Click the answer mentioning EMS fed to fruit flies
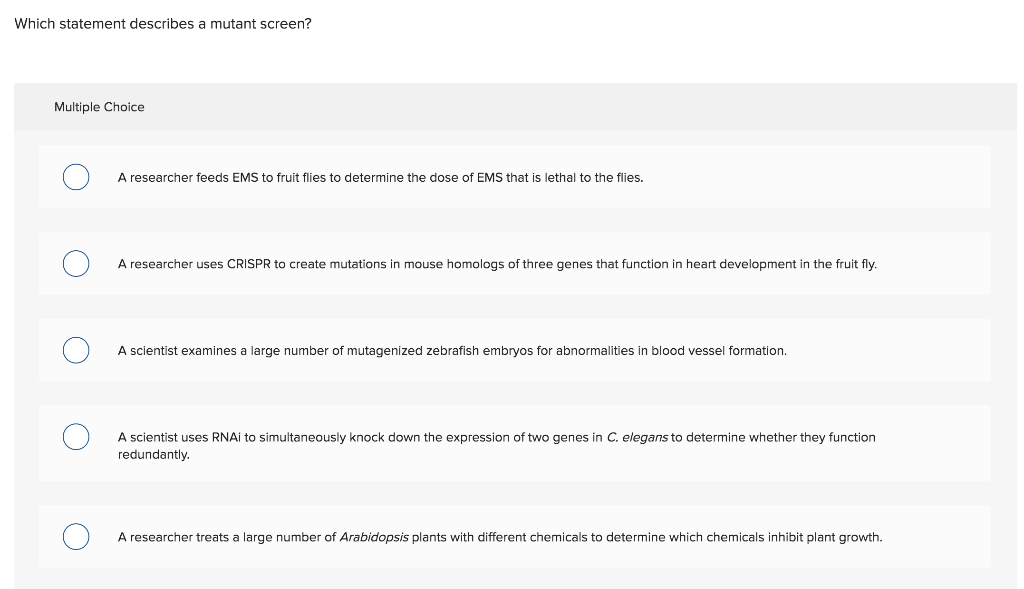Screen dimensions: 1024x589 tap(380, 177)
